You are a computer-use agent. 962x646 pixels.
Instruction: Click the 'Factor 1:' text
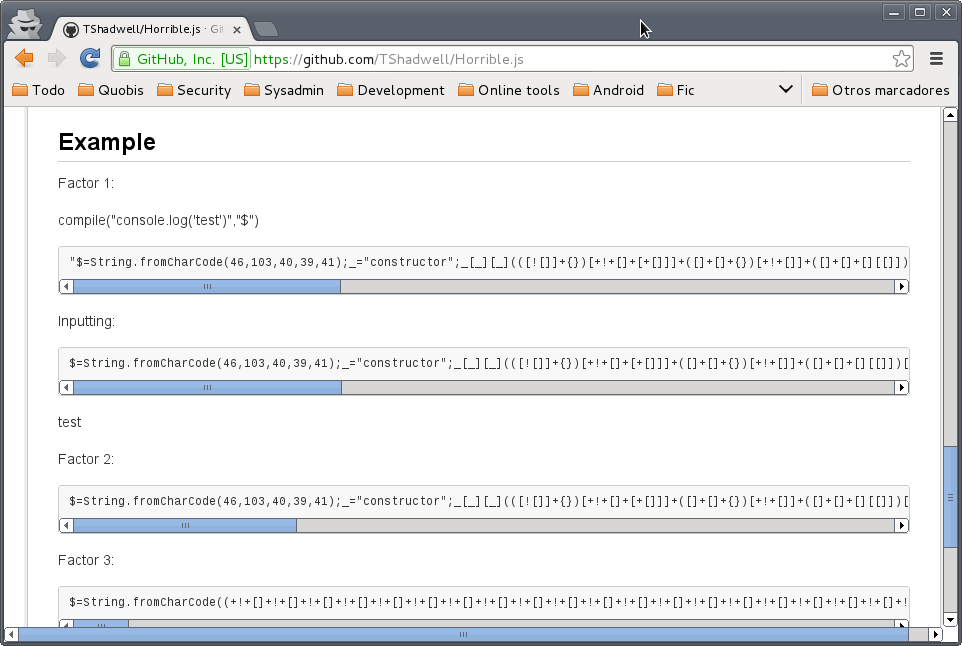86,183
